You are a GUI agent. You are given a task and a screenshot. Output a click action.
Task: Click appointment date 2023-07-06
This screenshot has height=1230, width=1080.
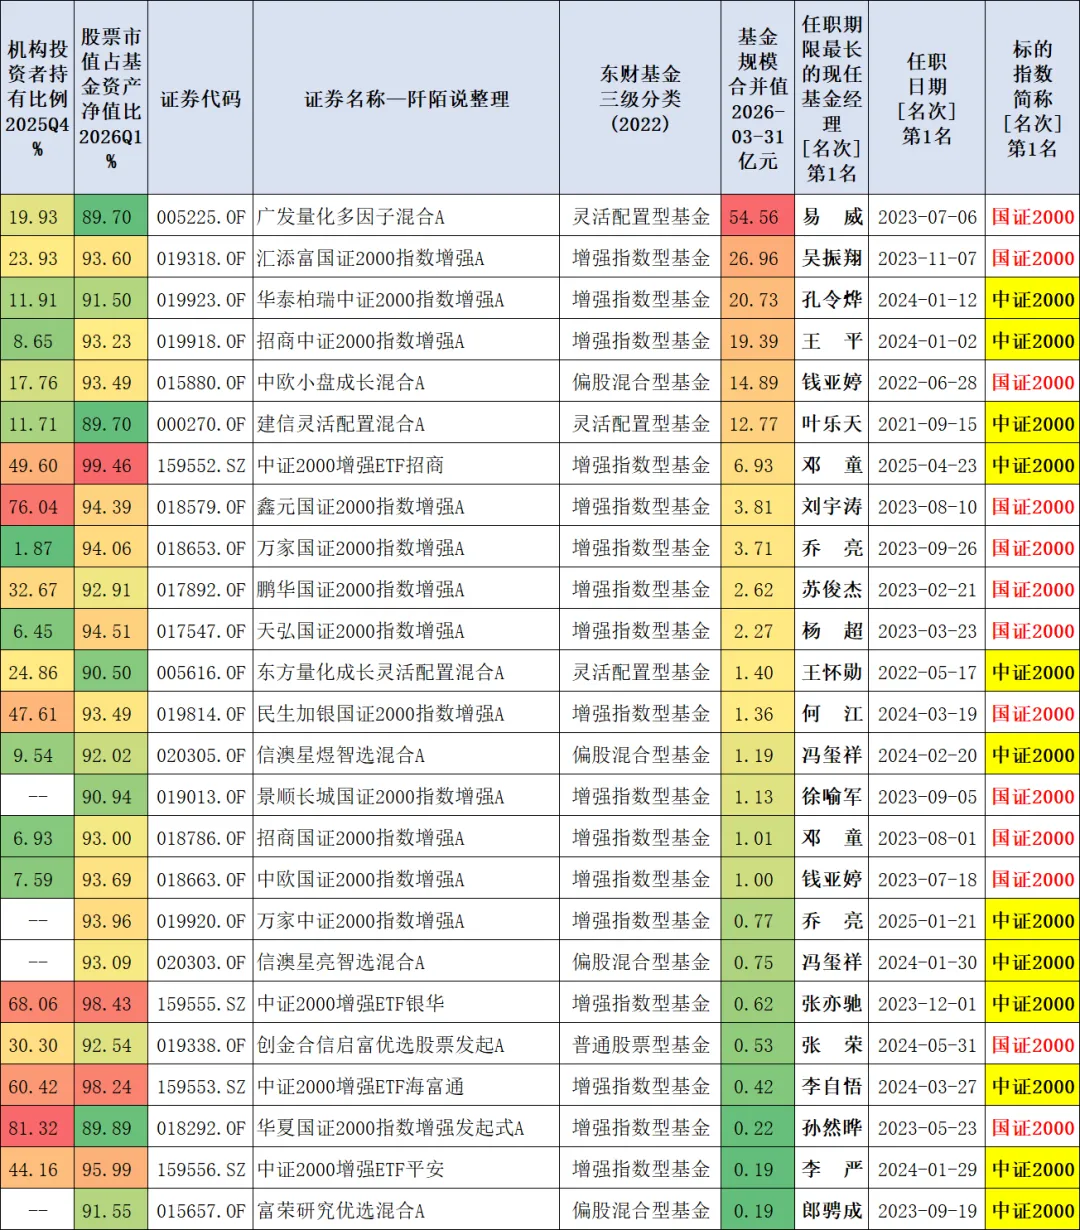tap(927, 217)
